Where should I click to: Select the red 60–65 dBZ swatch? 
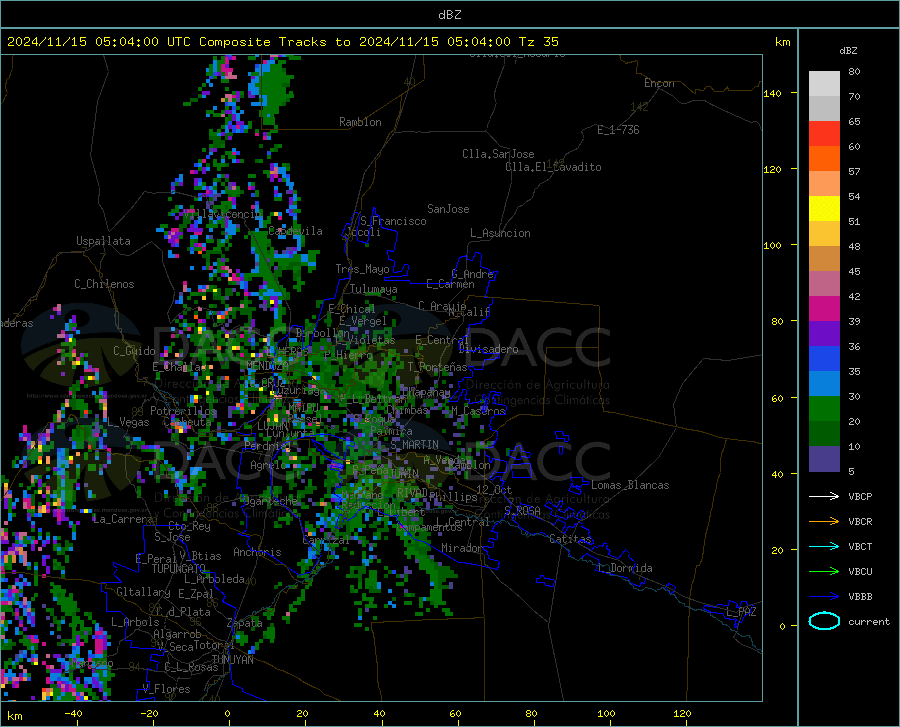click(x=824, y=134)
